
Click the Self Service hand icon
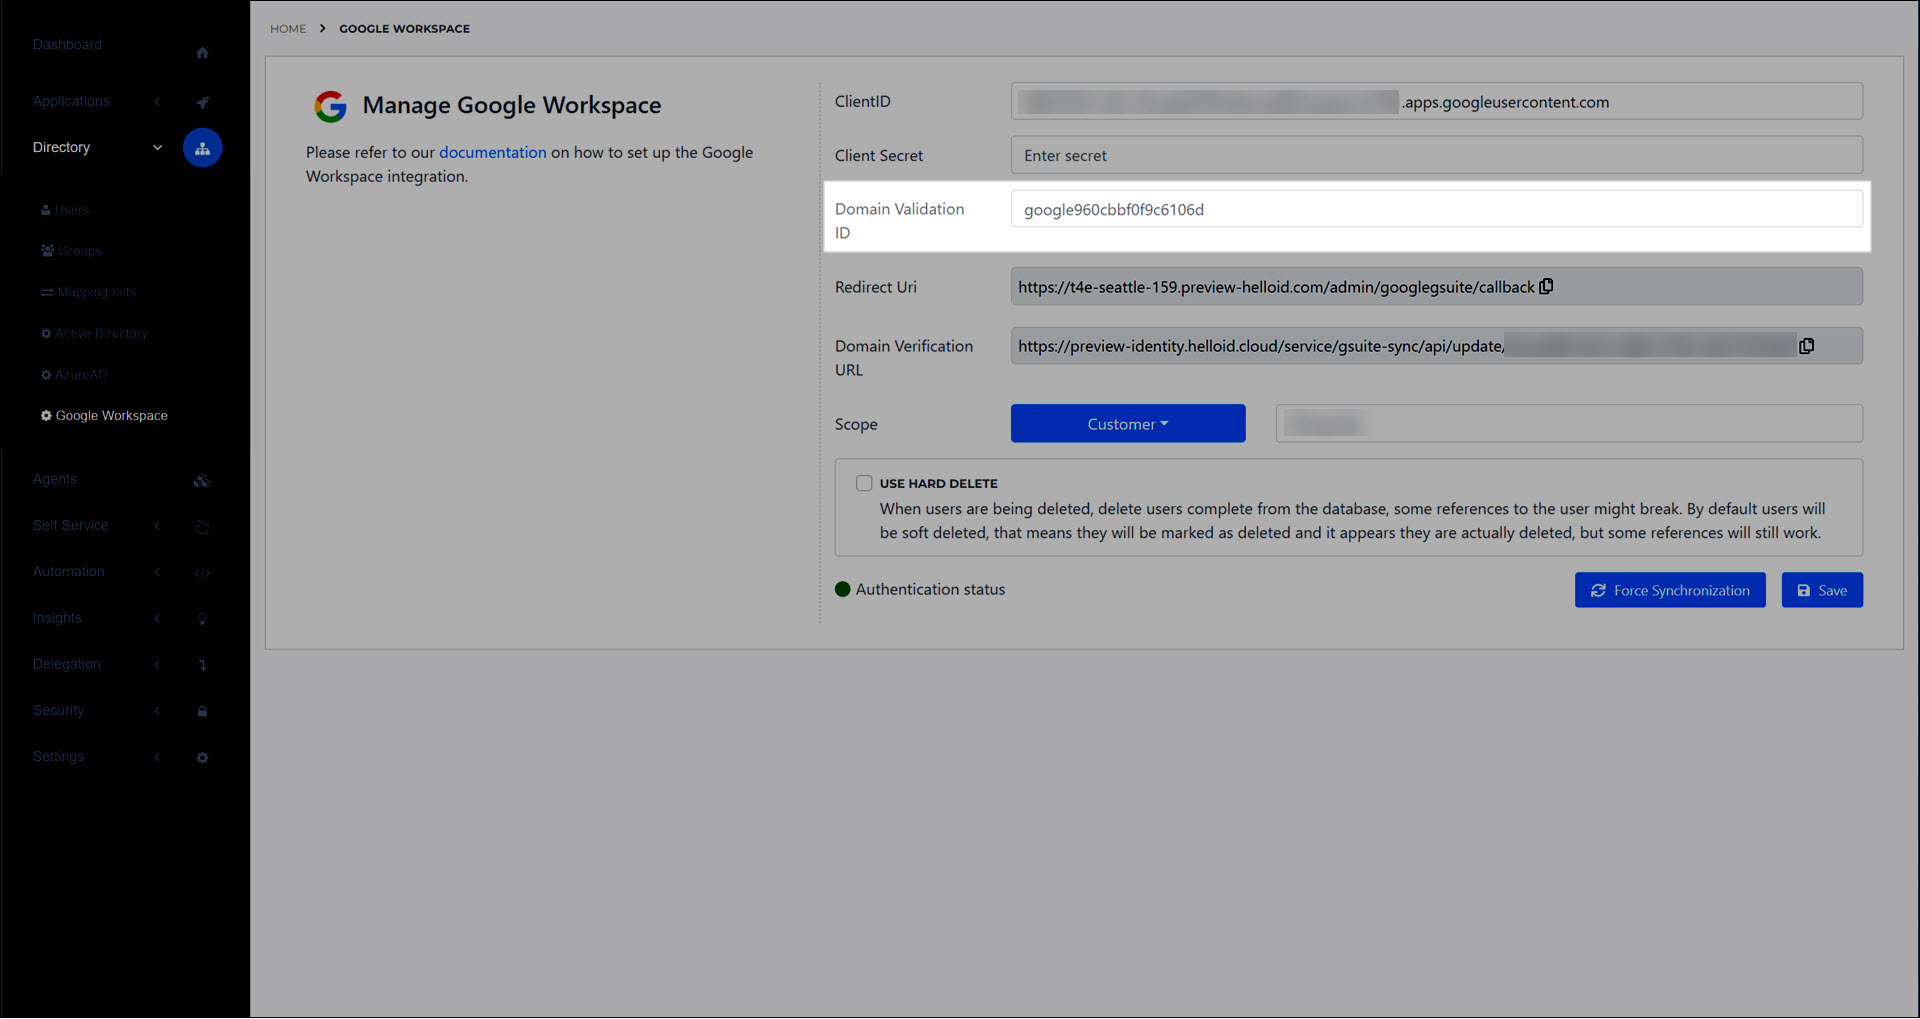pos(202,527)
